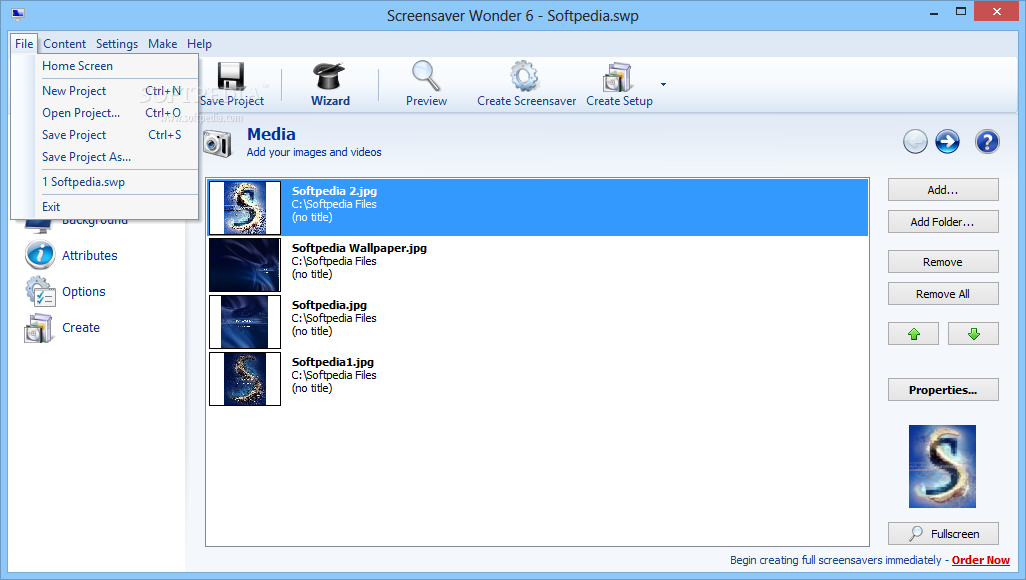This screenshot has width=1026, height=580.
Task: Choose Home Screen from File menu
Action: click(105, 66)
